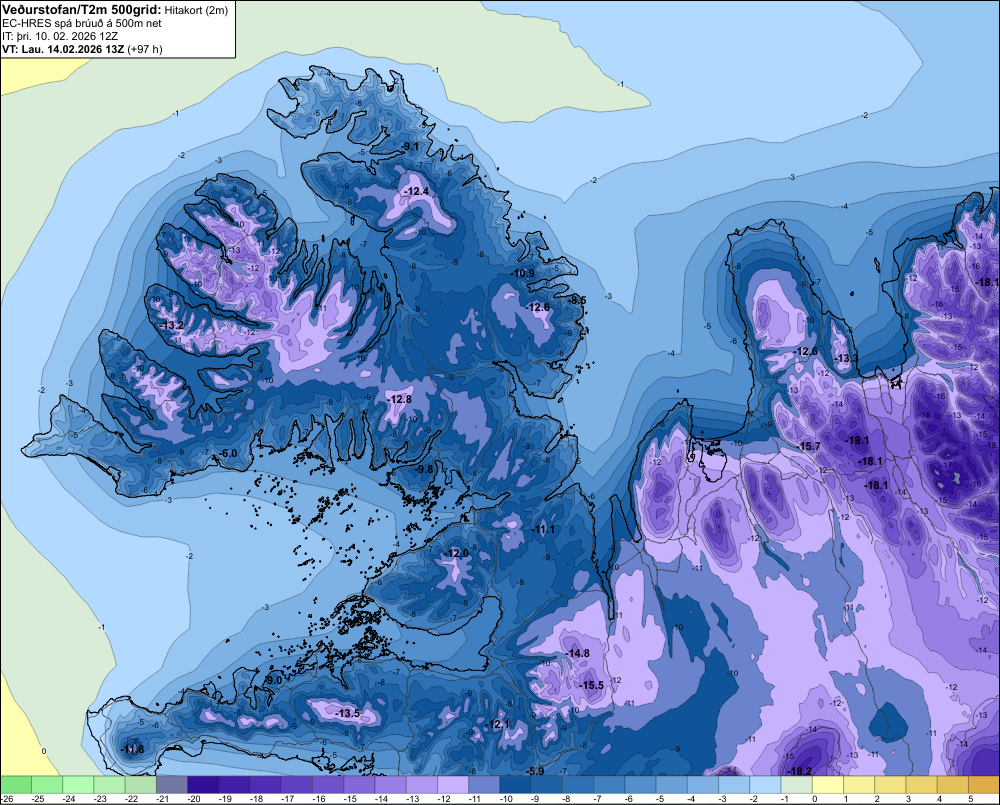Image resolution: width=1000 pixels, height=805 pixels.
Task: Click the -19.1 temperature value on the map
Action: pos(857,440)
